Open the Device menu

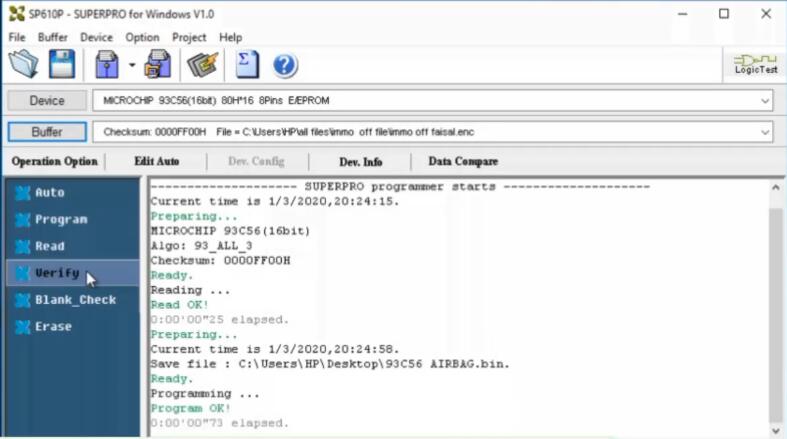click(96, 38)
